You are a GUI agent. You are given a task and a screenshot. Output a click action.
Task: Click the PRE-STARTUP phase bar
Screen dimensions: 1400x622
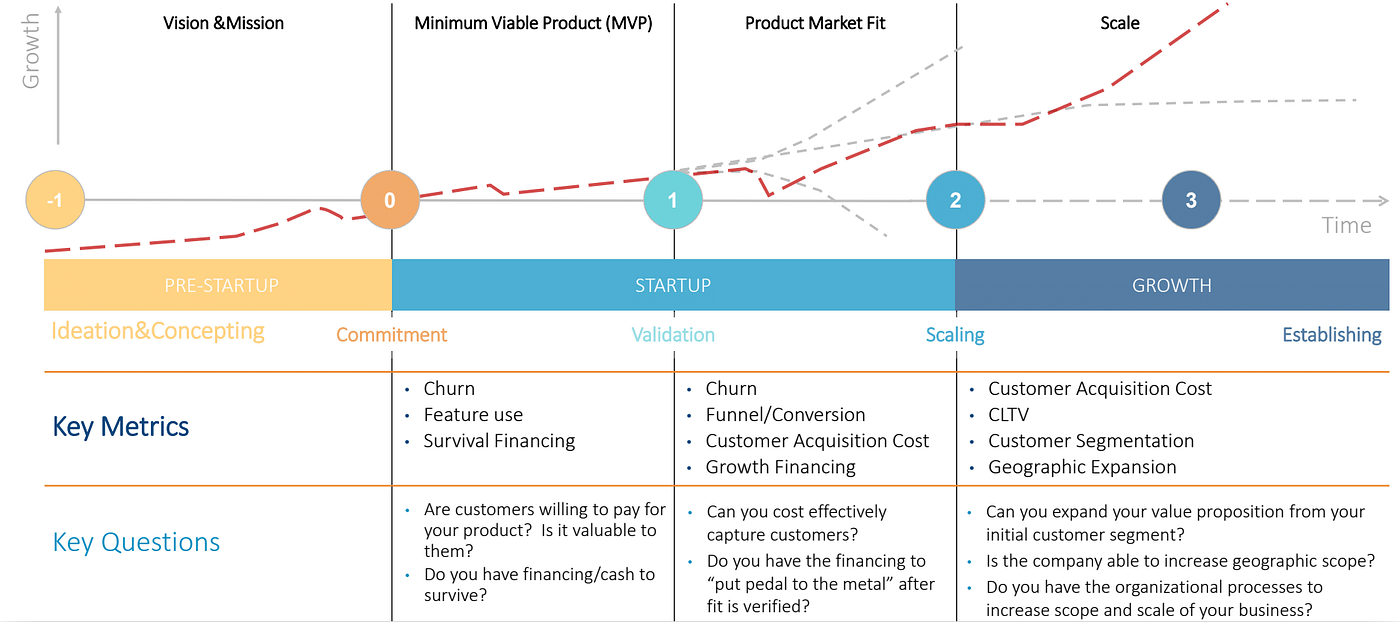point(218,285)
